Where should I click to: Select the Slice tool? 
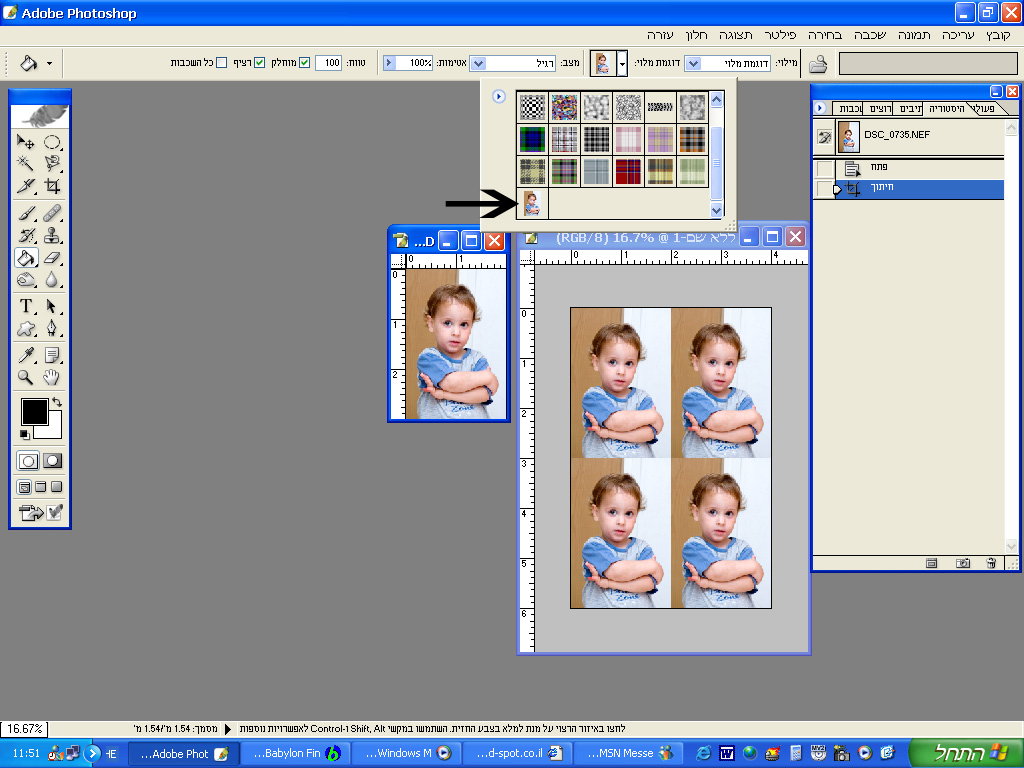click(x=26, y=186)
